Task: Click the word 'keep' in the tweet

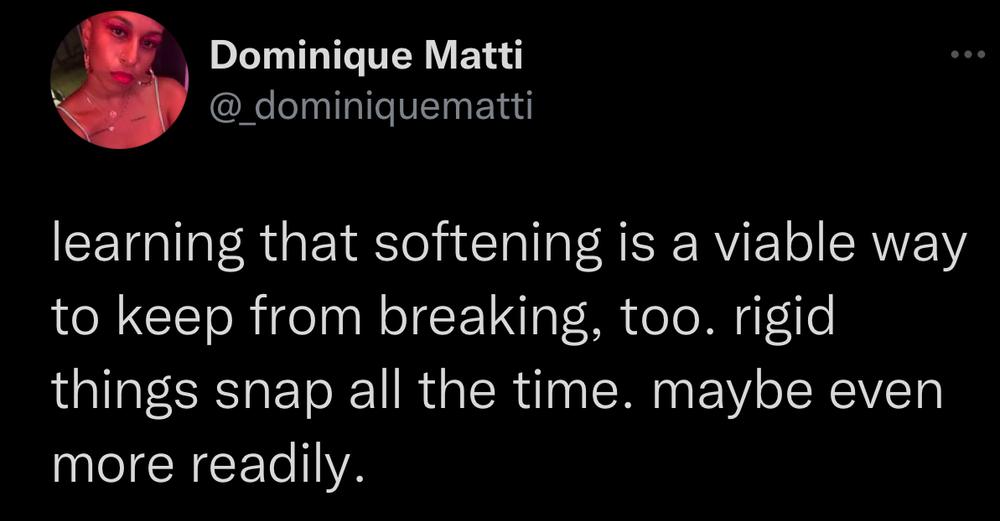Action: pos(174,320)
